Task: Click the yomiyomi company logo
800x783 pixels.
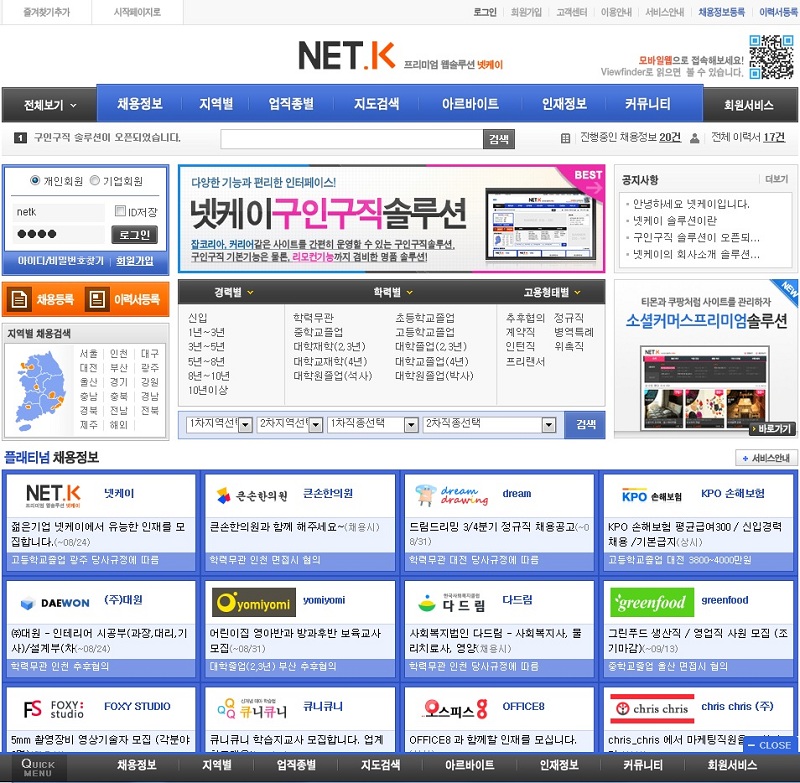Action: [x=253, y=602]
